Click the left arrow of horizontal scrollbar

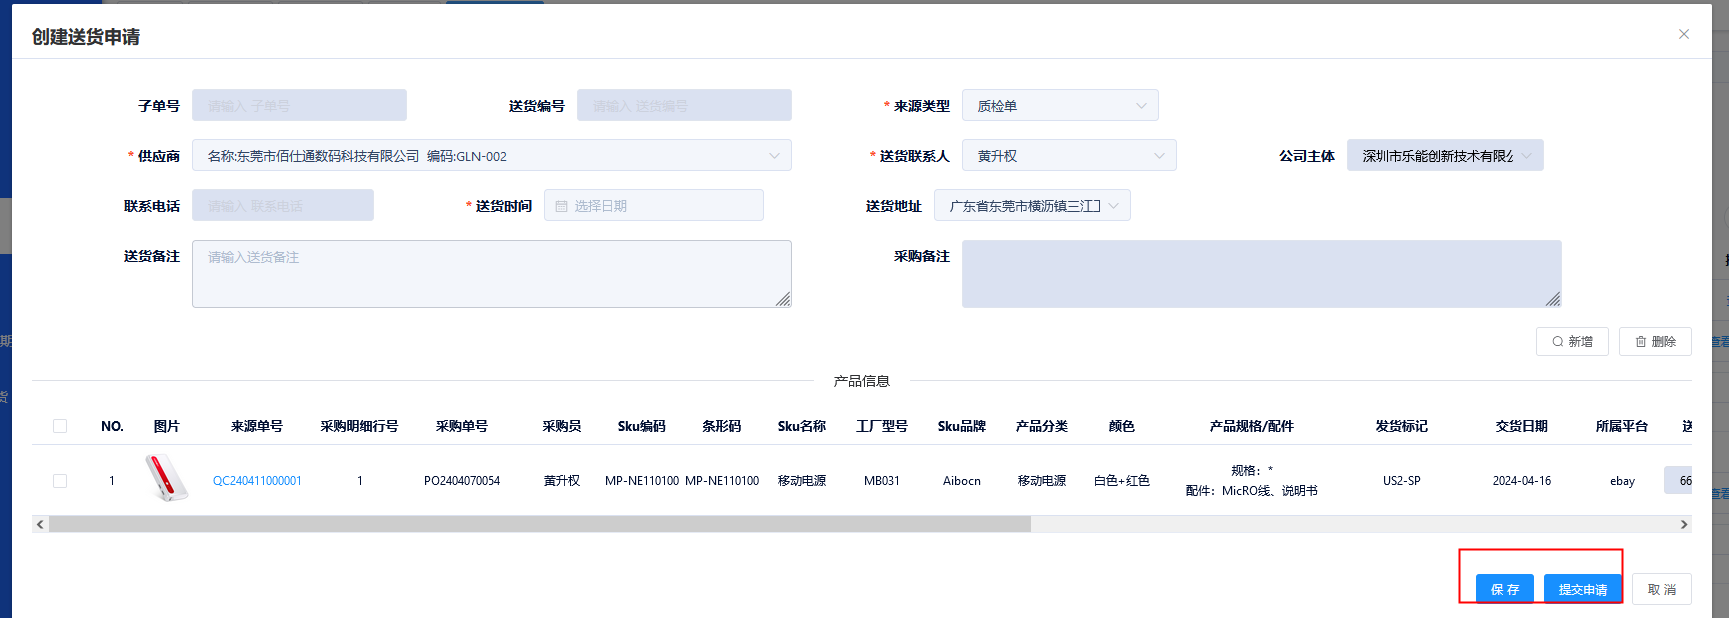click(x=40, y=524)
